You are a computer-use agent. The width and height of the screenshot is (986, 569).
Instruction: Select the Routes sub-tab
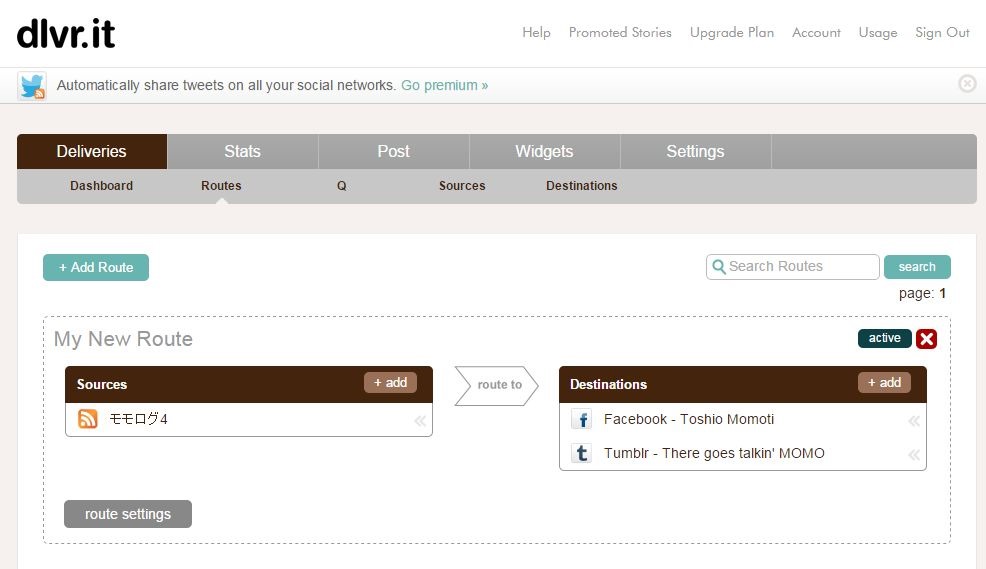[221, 186]
